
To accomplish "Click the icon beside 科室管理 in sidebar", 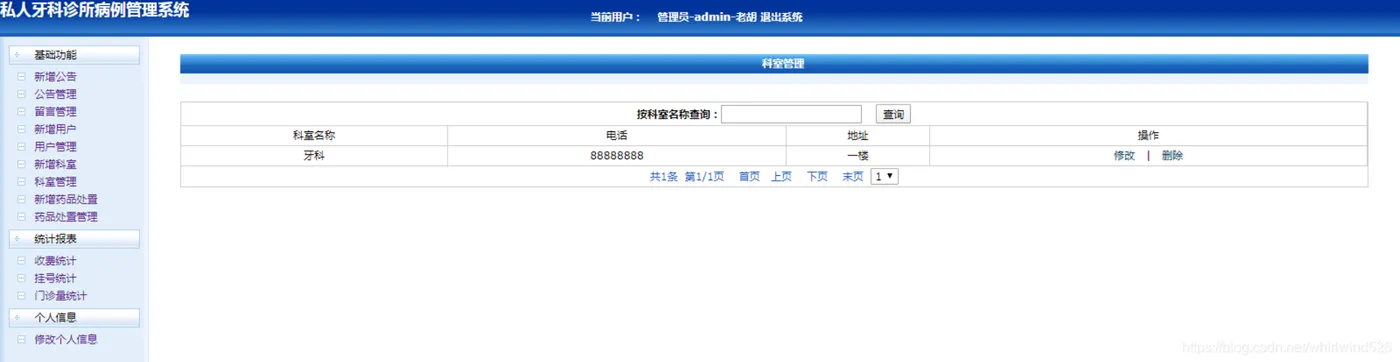I will coord(21,182).
